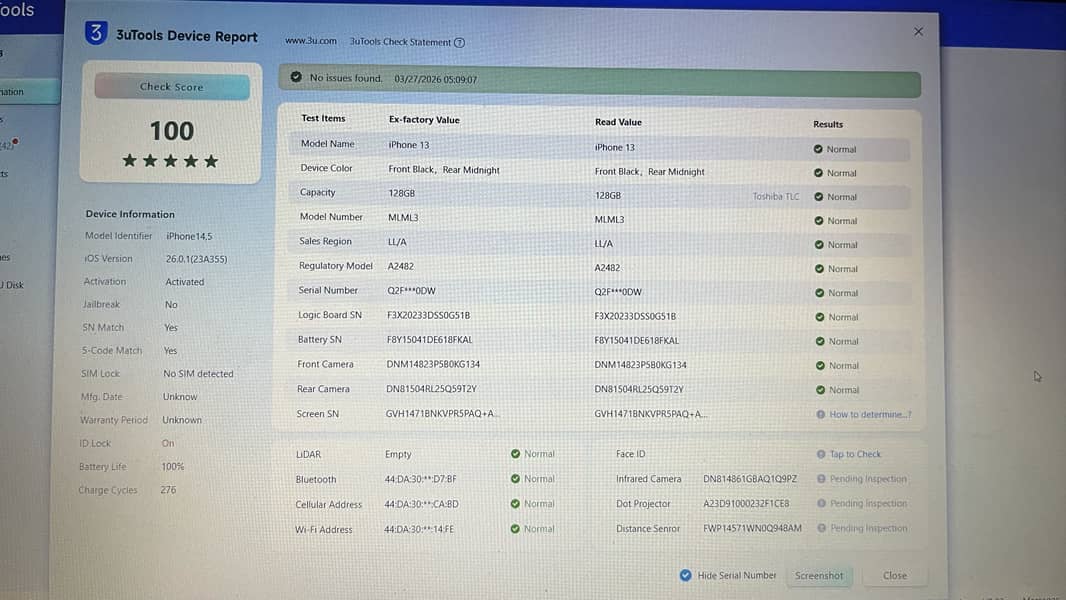Screen dimensions: 1066x600
Task: Close the Device Report dialog with X
Action: [x=918, y=32]
